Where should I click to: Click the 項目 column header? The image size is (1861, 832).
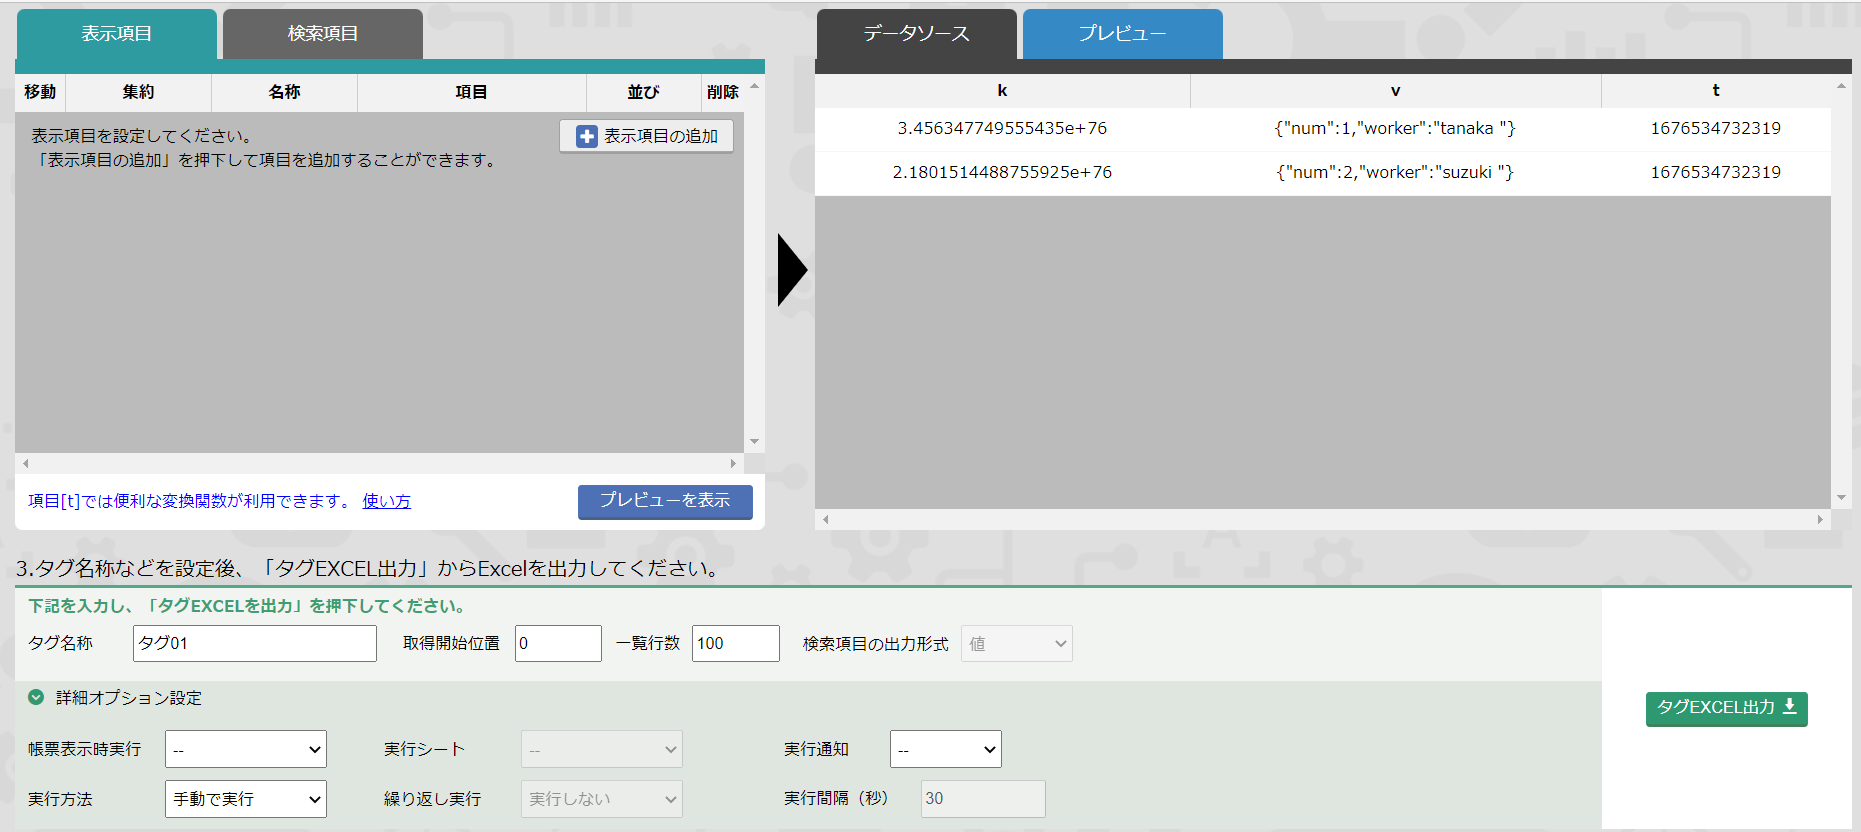472,92
